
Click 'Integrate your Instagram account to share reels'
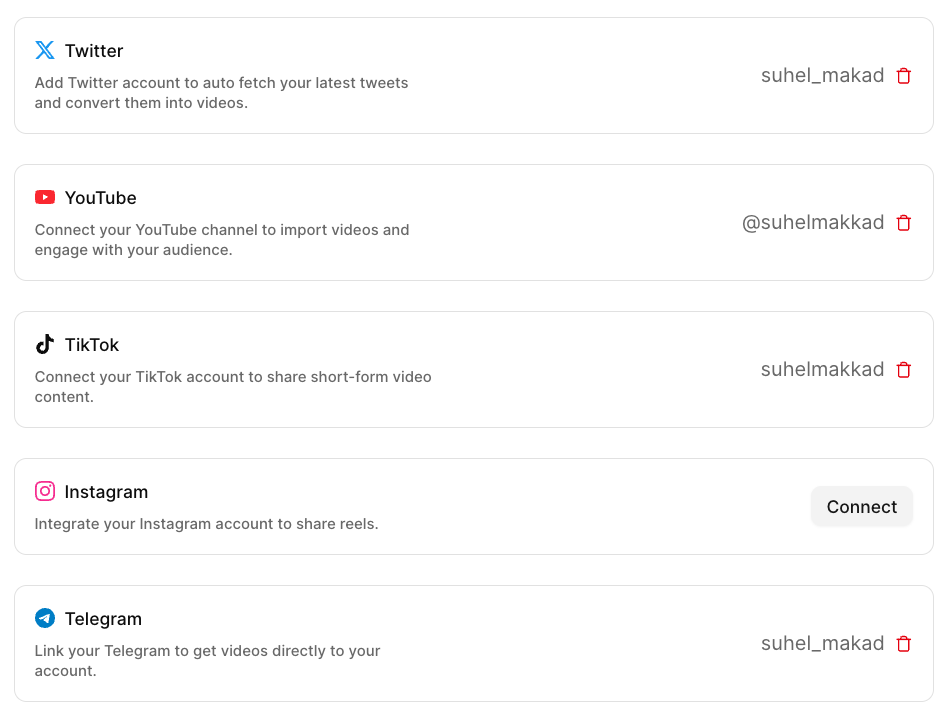tap(206, 524)
